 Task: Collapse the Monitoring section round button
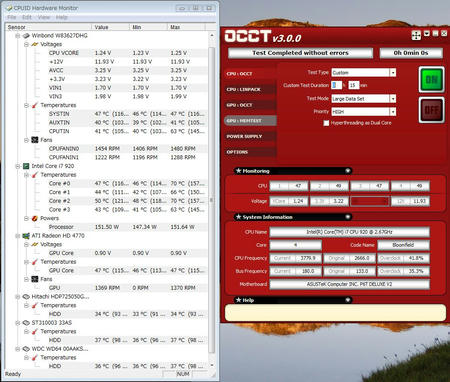tap(348, 171)
